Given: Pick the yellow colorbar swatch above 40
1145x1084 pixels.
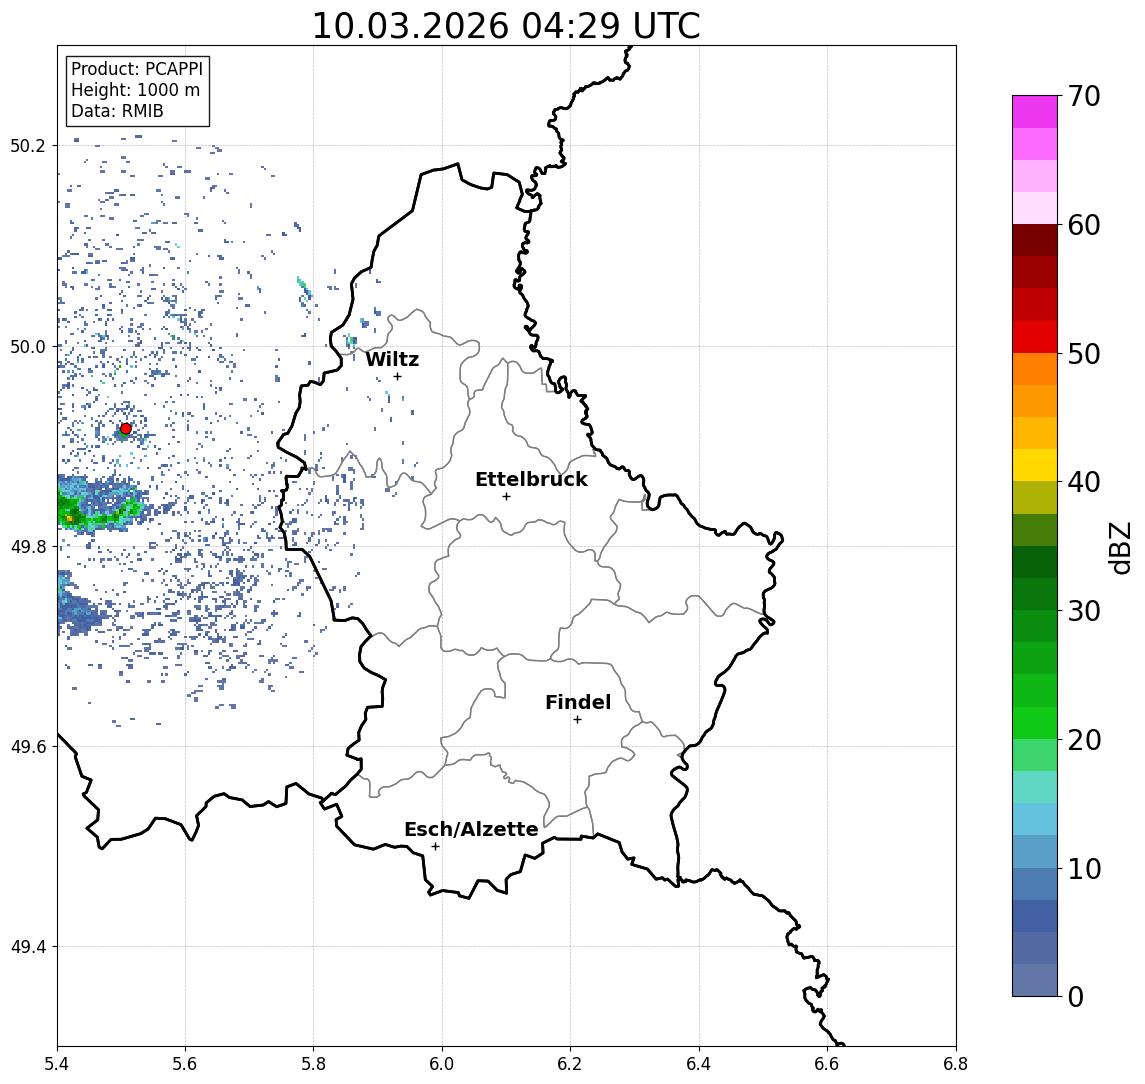Looking at the screenshot, I should click(x=1035, y=466).
